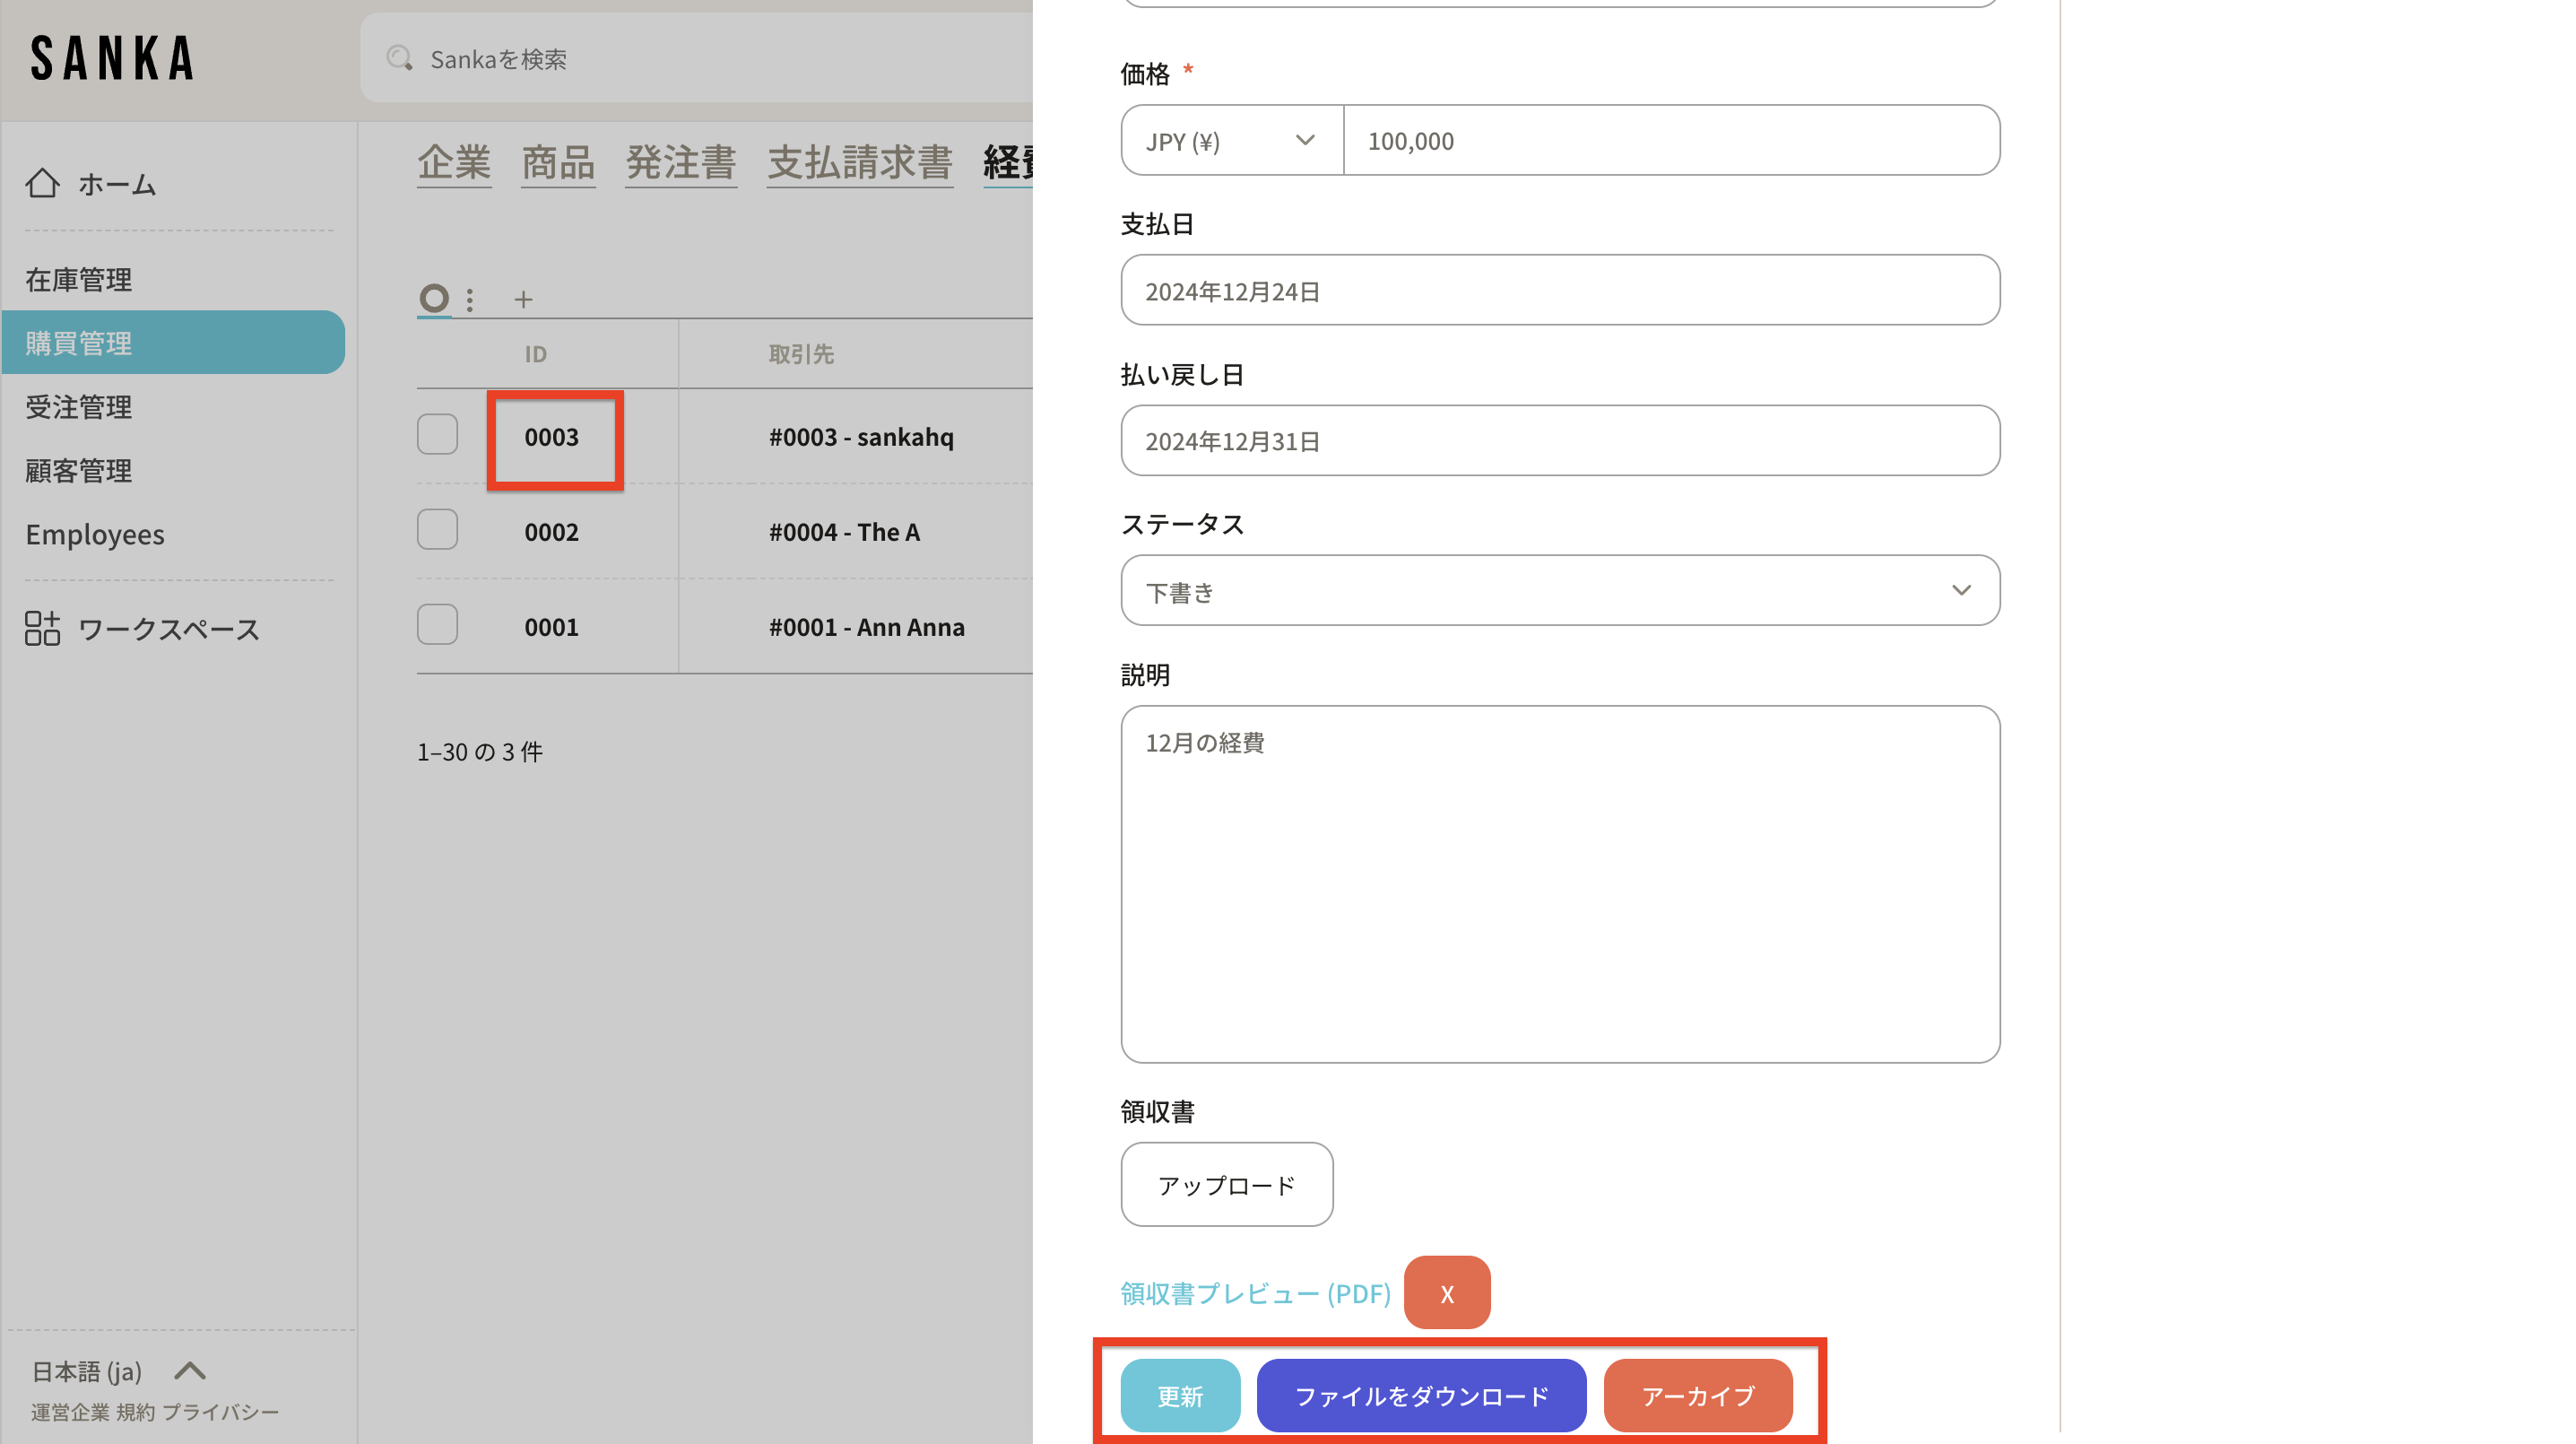Viewport: 2576px width, 1444px height.
Task: Click the 更新 button
Action: (1179, 1395)
